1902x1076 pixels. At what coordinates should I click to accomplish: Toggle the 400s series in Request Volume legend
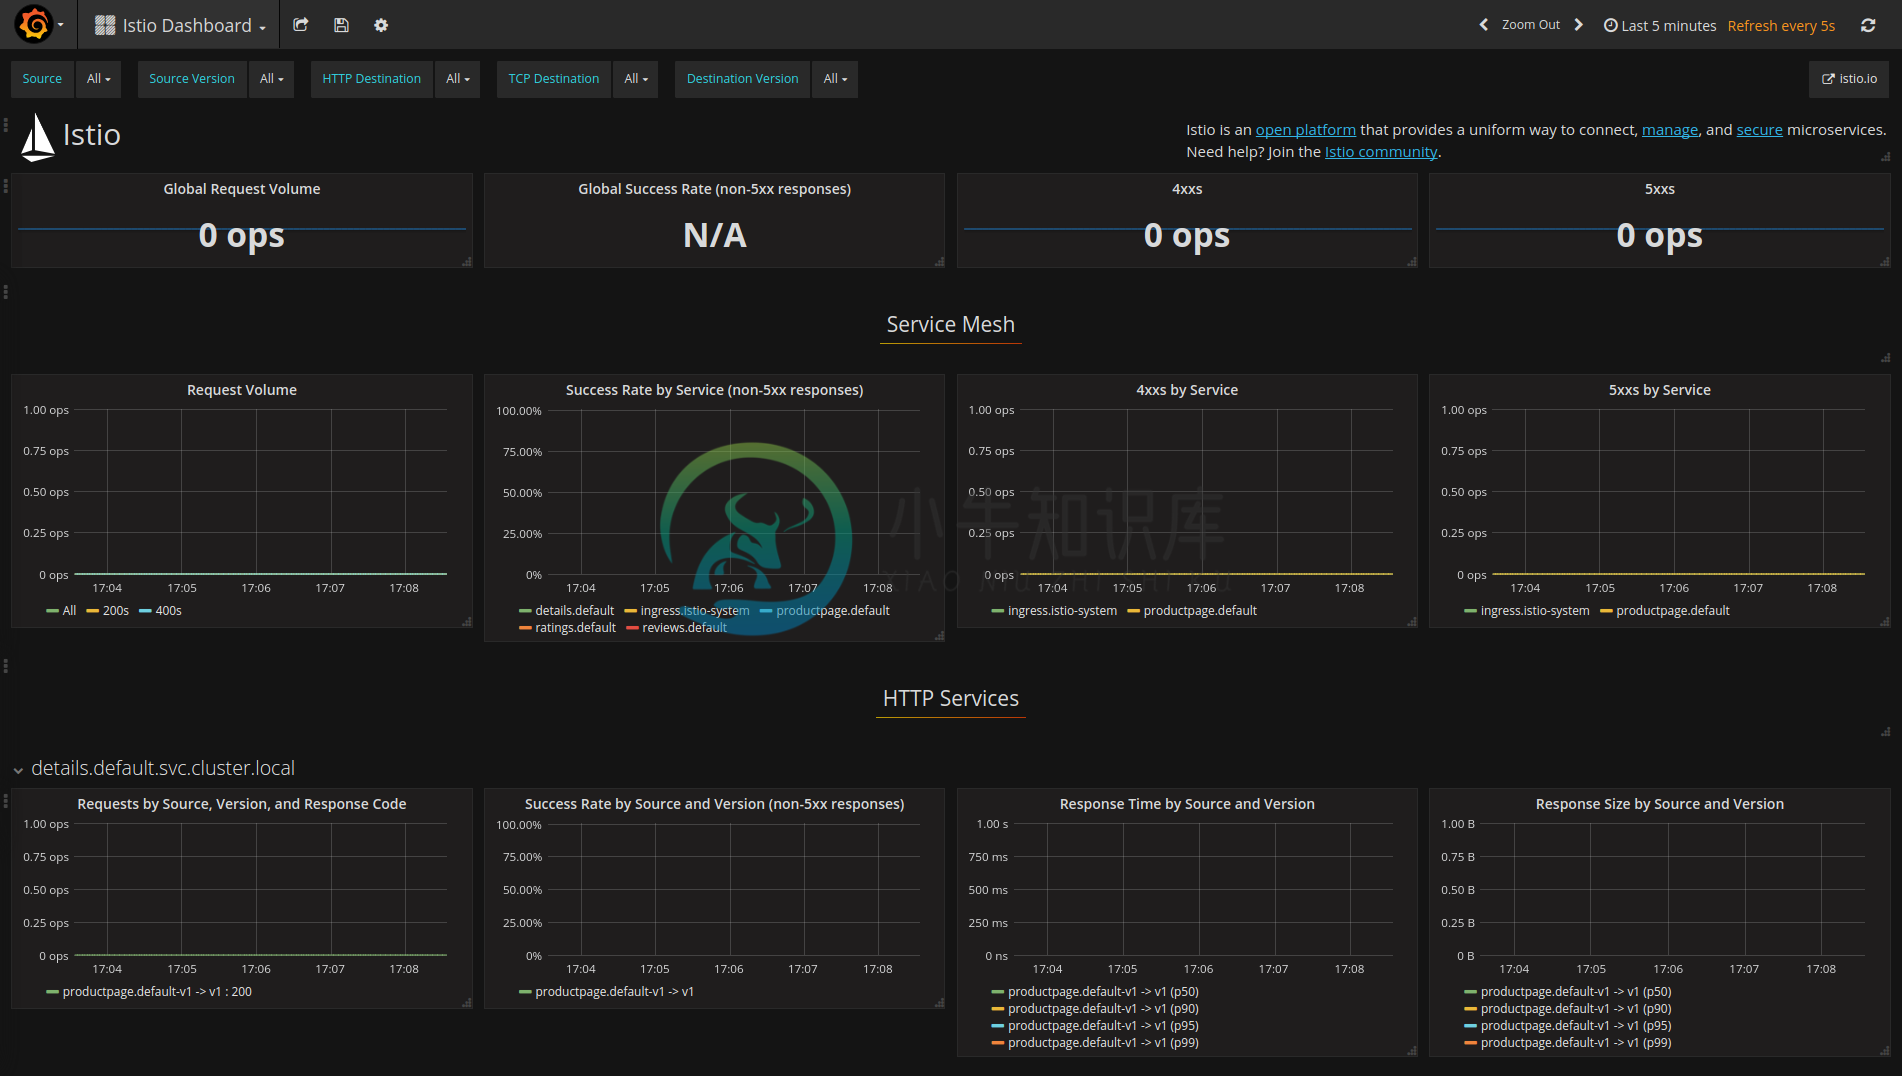click(x=168, y=611)
